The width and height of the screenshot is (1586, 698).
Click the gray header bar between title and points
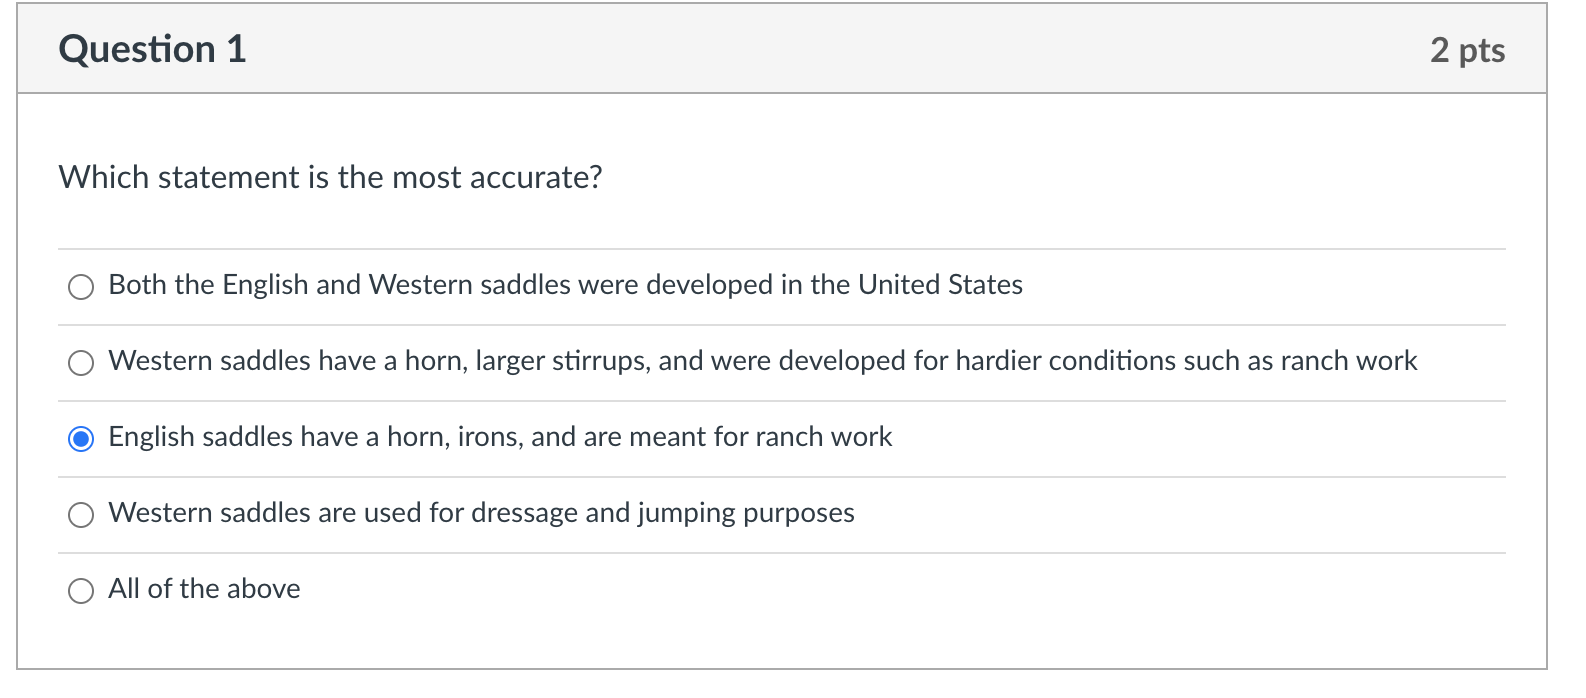point(800,50)
